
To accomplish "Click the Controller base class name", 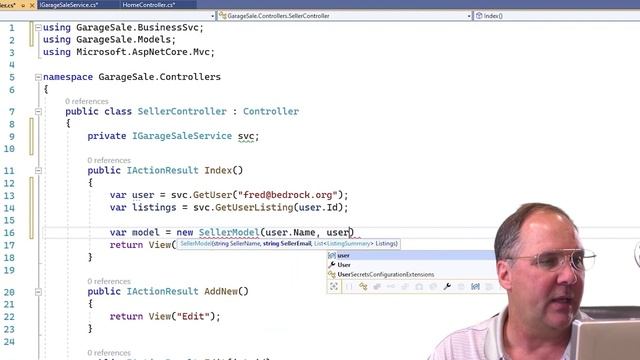I will 271,111.
